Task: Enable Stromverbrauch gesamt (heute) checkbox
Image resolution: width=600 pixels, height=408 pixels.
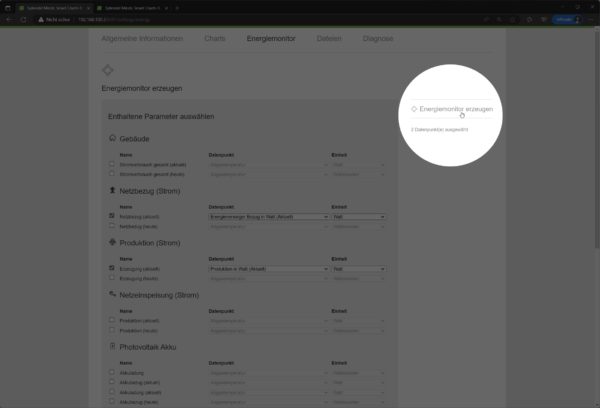Action: 112,174
